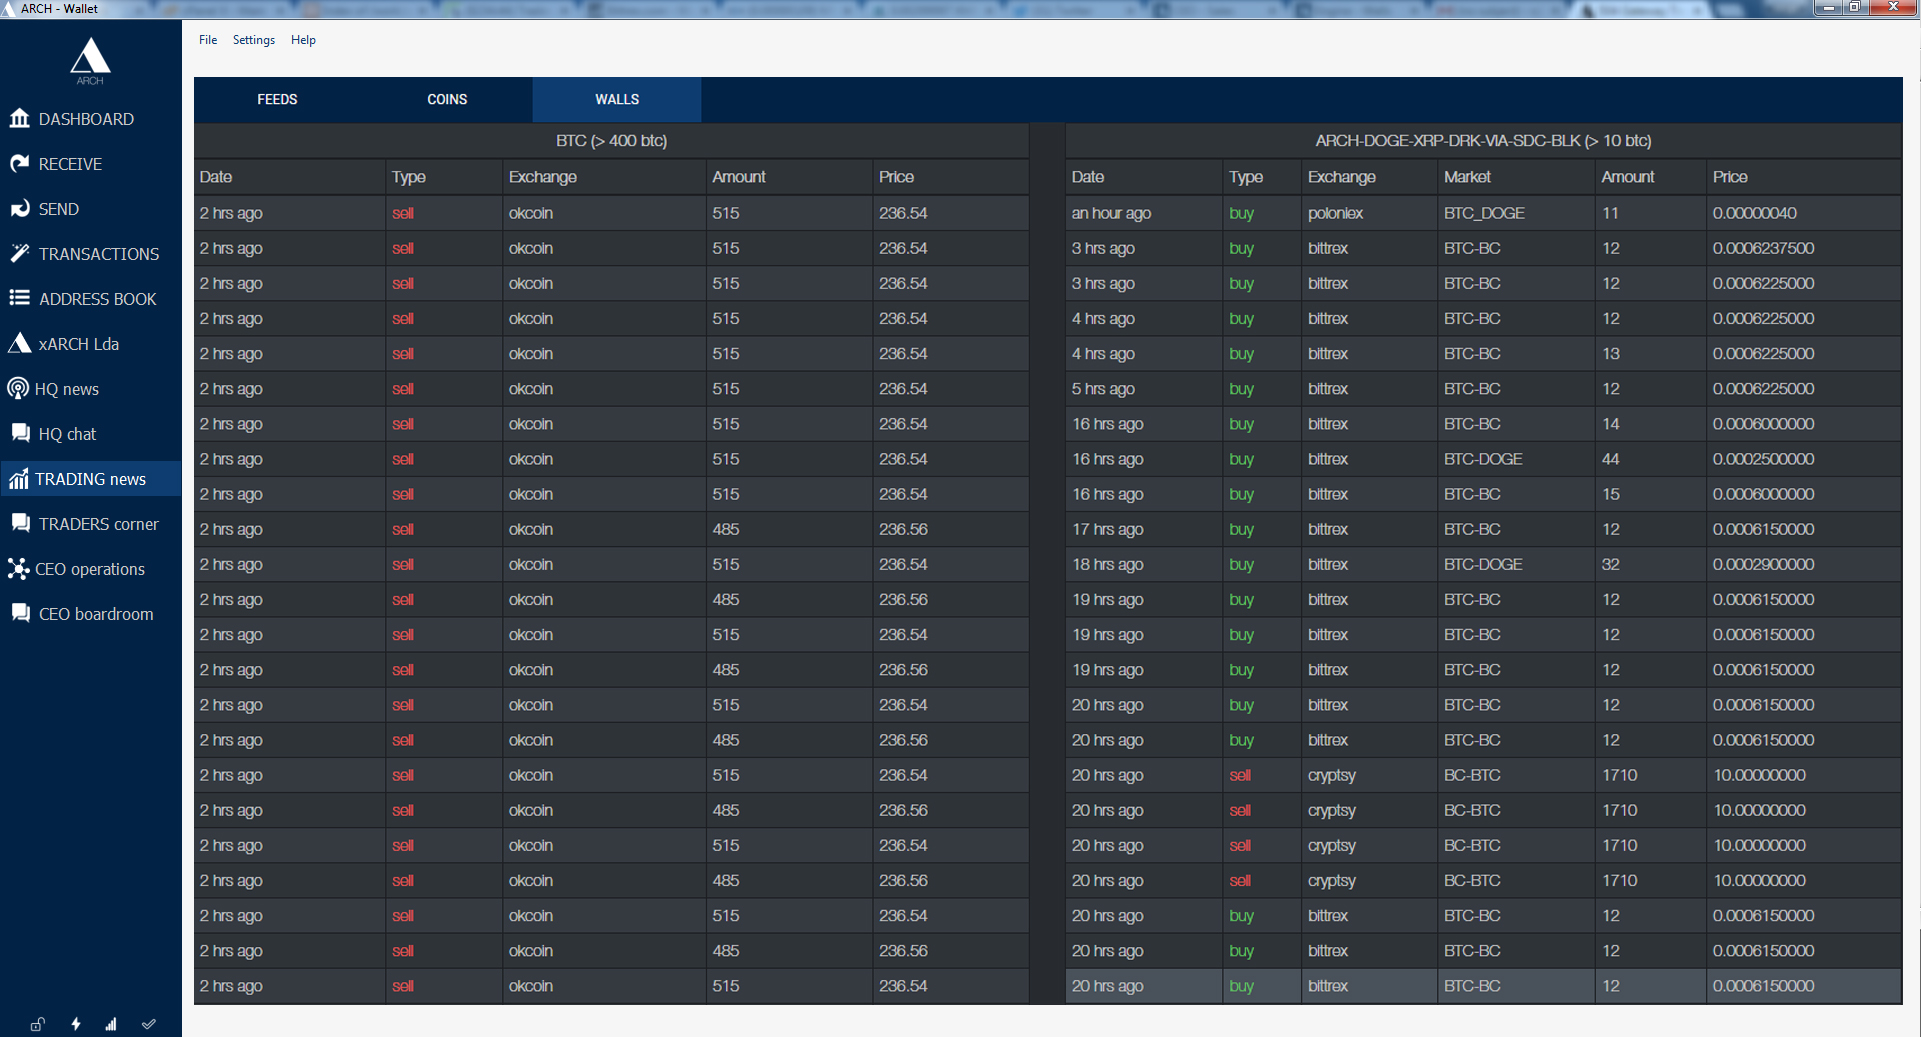Click the Receive arrow icon
The image size is (1921, 1037).
pyautogui.click(x=19, y=163)
